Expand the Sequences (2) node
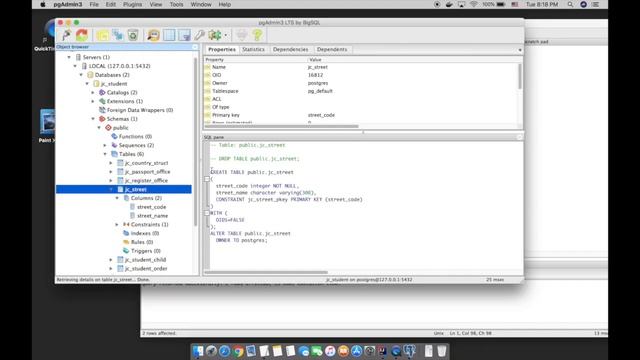Viewport: 640px width, 360px height. (105, 145)
